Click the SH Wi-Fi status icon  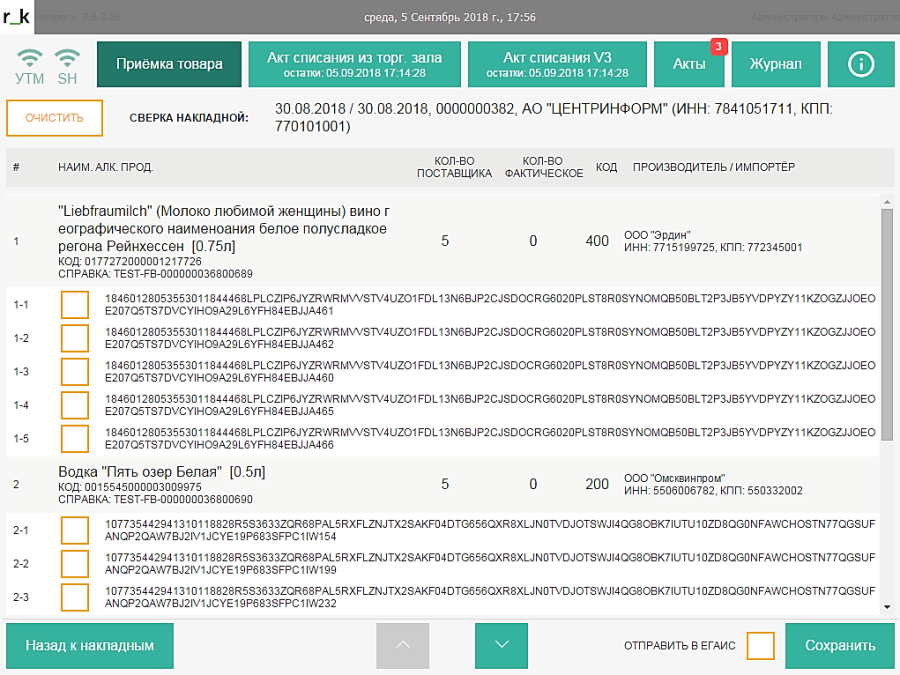point(67,58)
